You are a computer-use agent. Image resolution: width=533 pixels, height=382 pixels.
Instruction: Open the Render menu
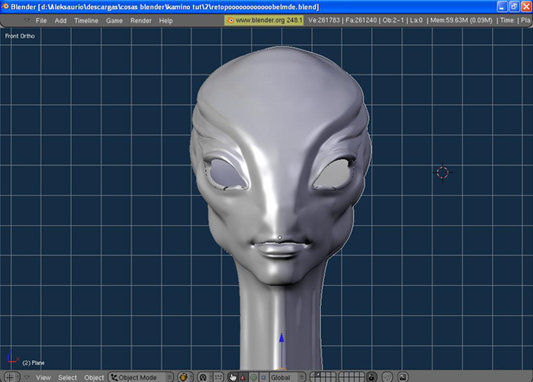141,21
